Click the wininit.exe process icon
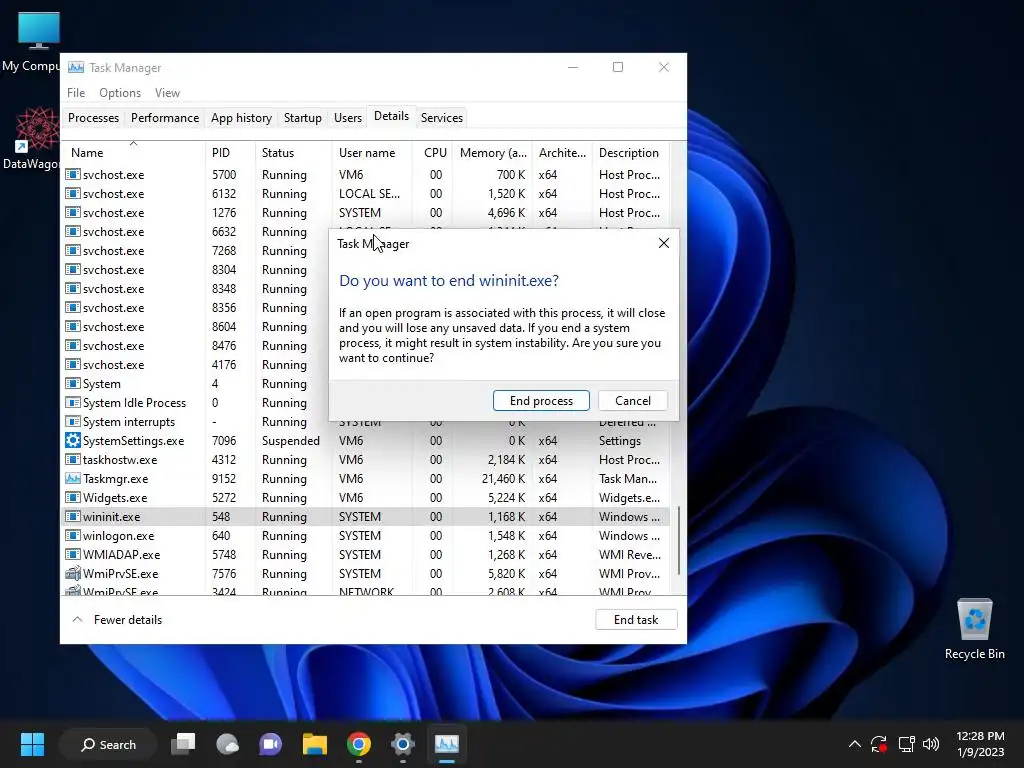Image resolution: width=1024 pixels, height=768 pixels. coord(72,517)
